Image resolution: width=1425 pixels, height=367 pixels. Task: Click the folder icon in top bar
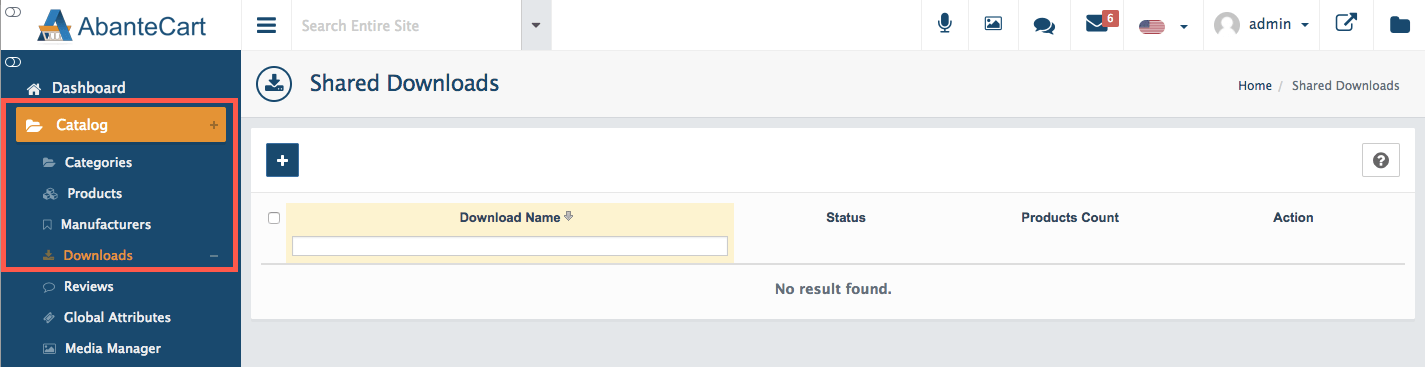1400,25
